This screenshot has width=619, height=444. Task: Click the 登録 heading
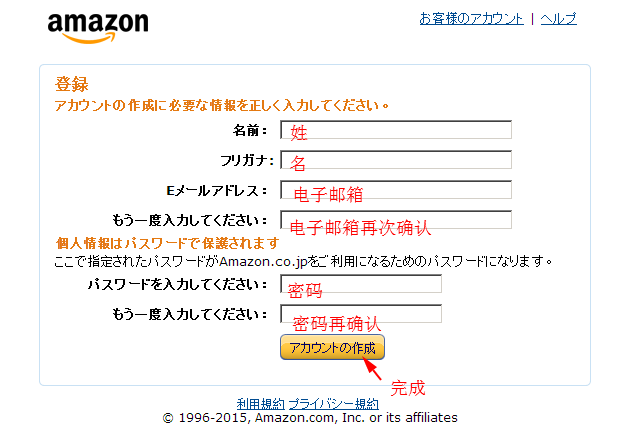click(x=71, y=84)
